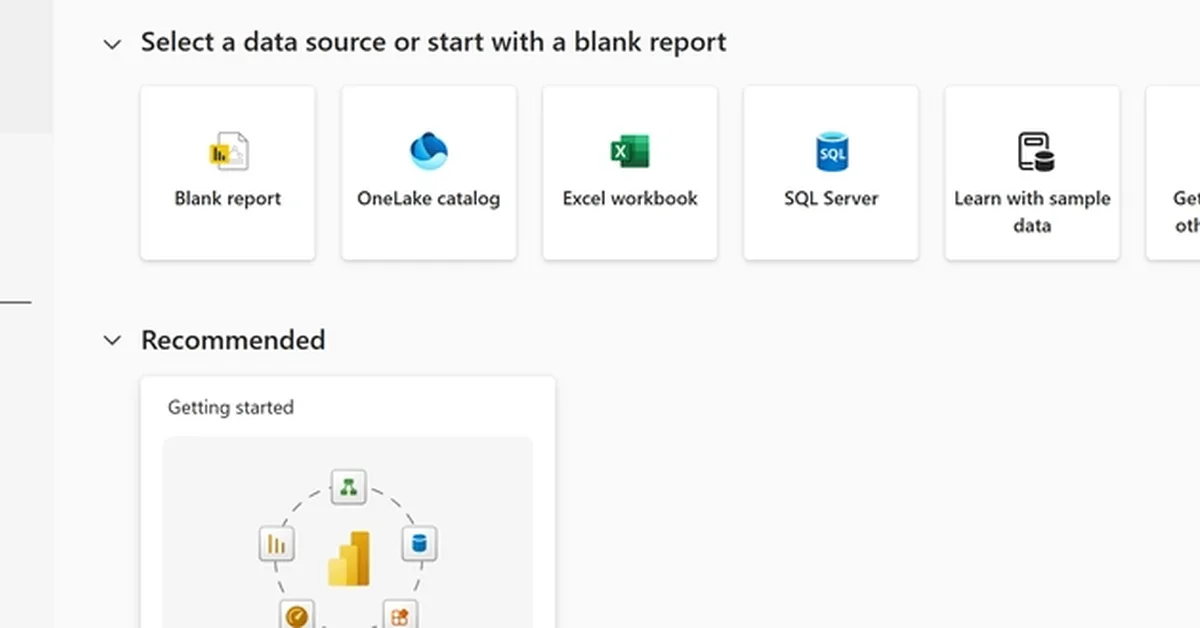Connect to a SQL Server data source

831,172
